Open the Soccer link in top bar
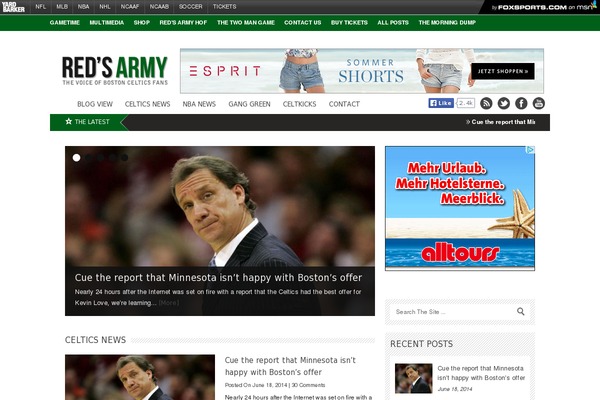Viewport: 600px width, 400px height. [191, 7]
